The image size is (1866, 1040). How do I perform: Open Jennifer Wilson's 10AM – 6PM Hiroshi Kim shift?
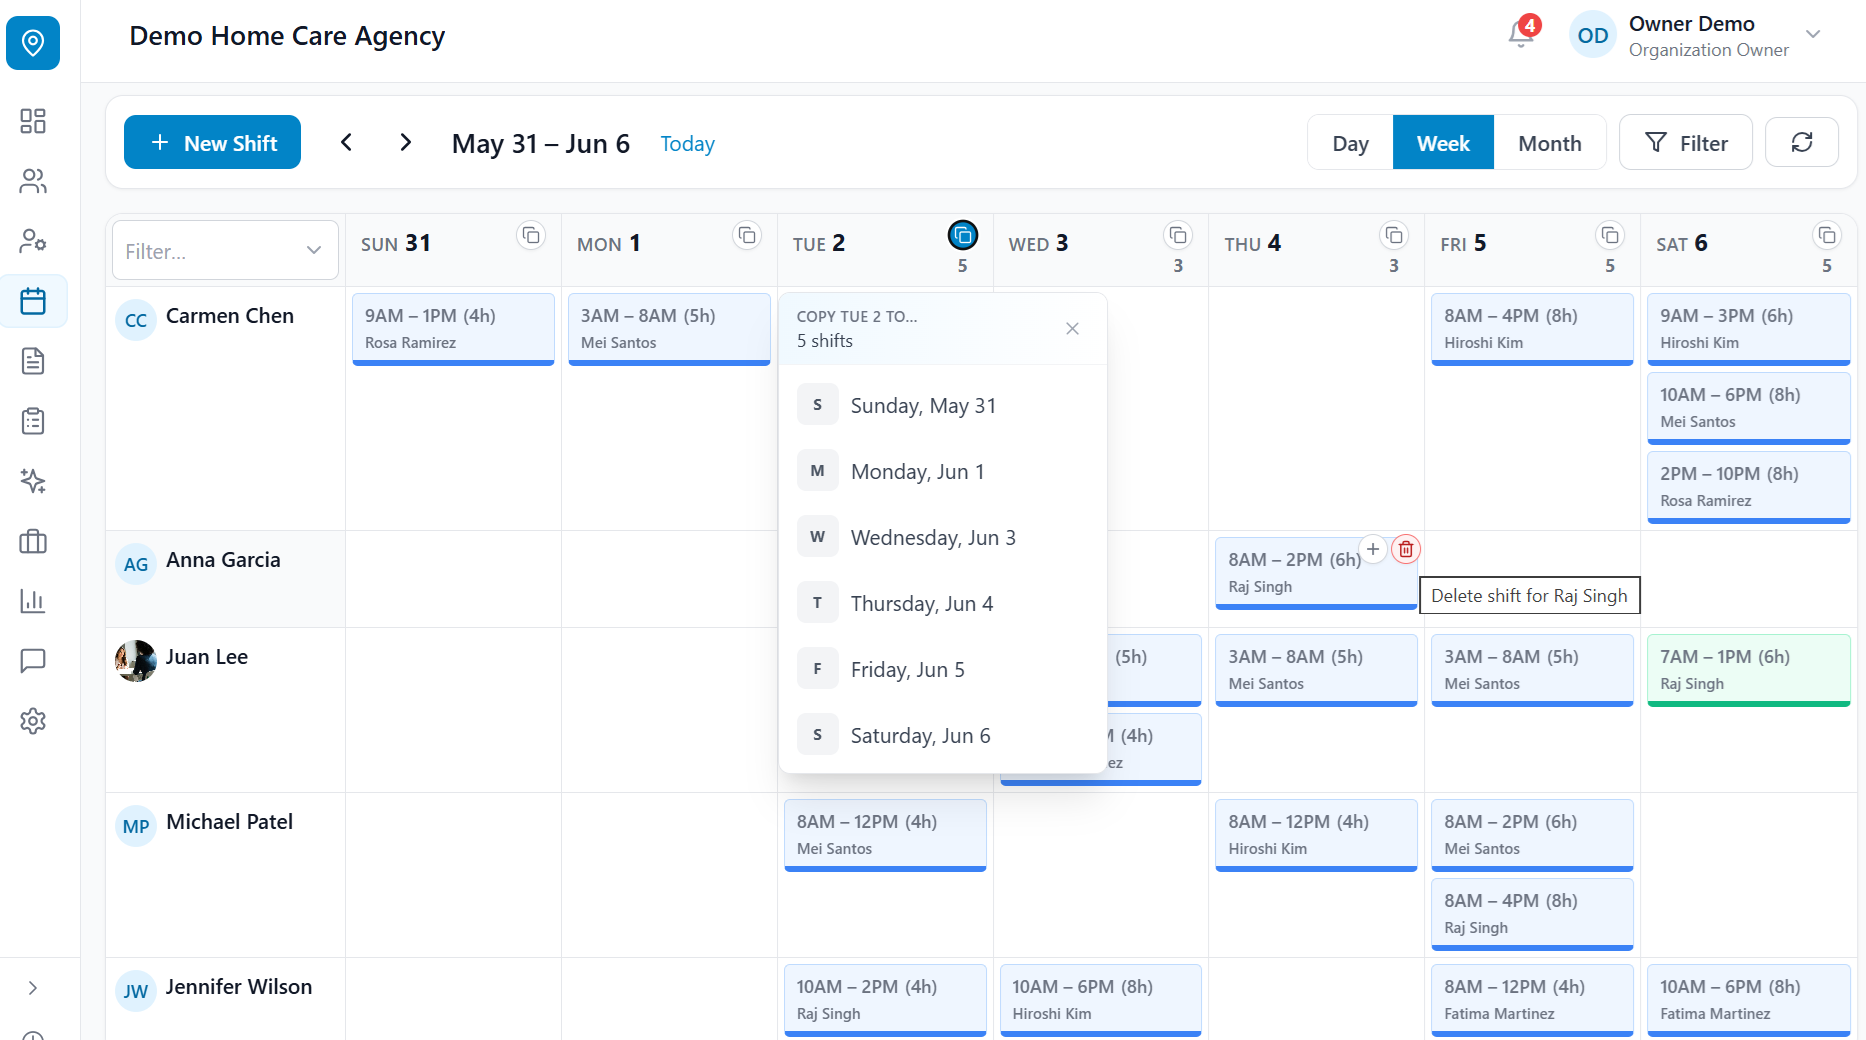coord(1101,1000)
